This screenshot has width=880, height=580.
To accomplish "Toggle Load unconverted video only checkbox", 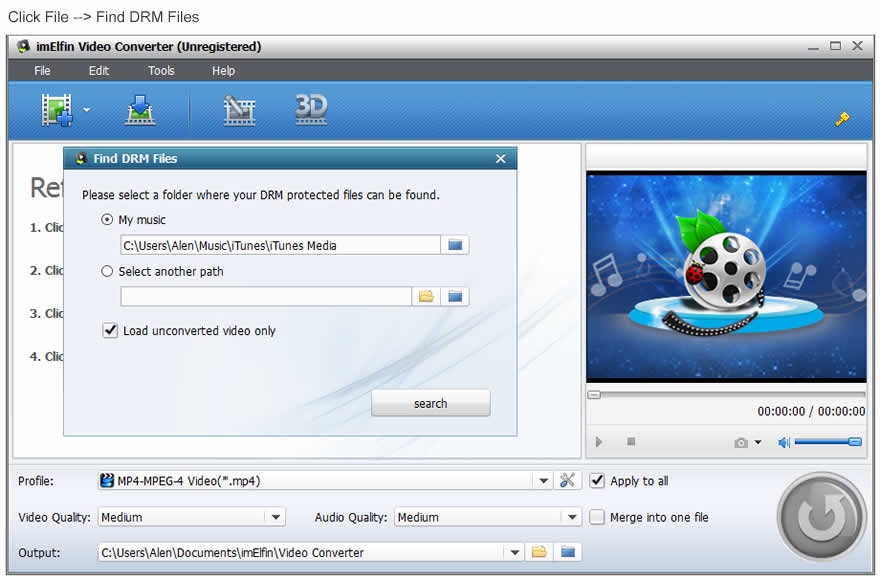I will pyautogui.click(x=110, y=330).
